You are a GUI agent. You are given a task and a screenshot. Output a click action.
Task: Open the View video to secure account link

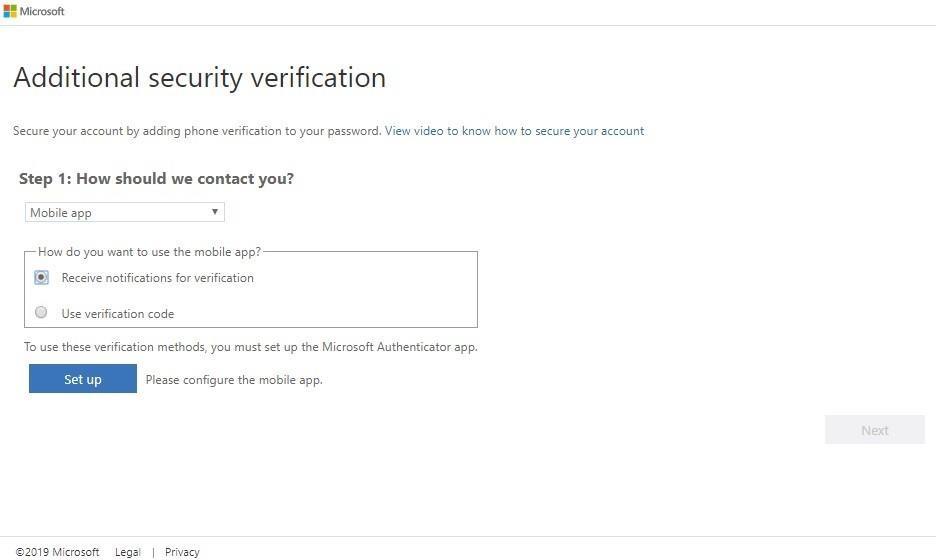coord(515,131)
